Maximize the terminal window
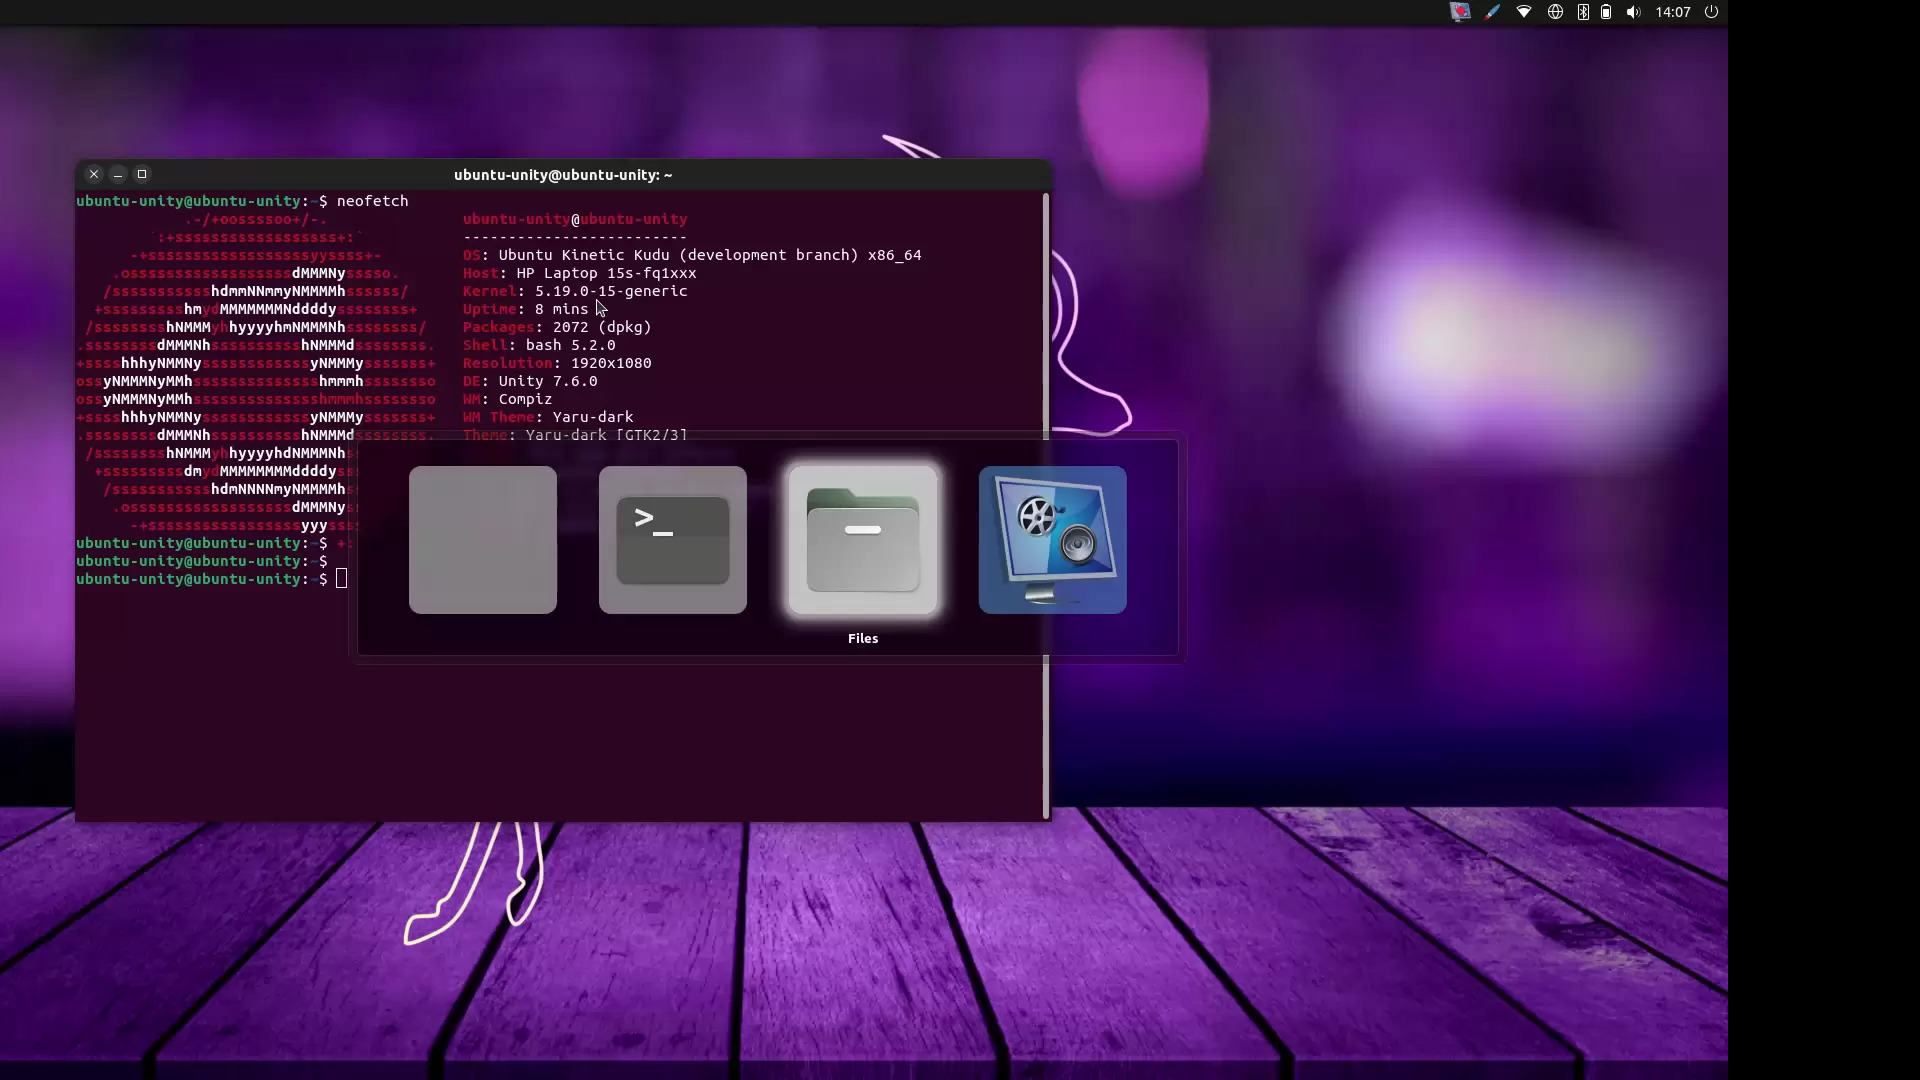 coord(142,174)
